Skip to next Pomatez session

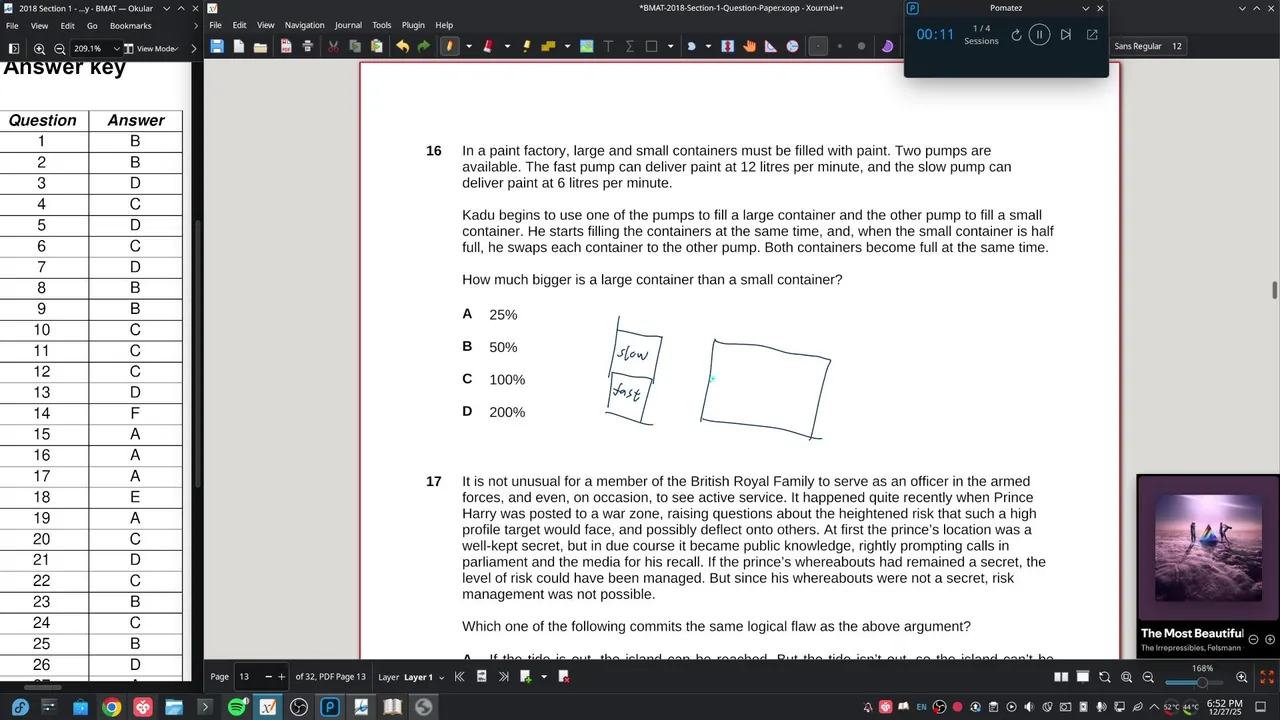(1066, 34)
